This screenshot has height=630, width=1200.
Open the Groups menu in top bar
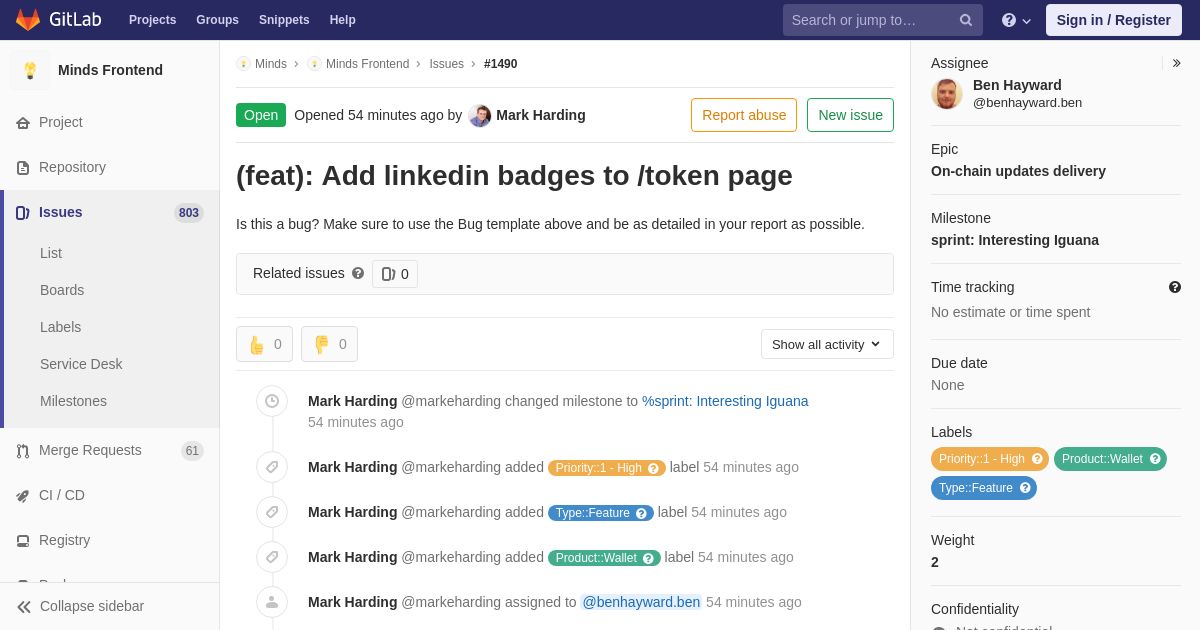click(x=217, y=20)
